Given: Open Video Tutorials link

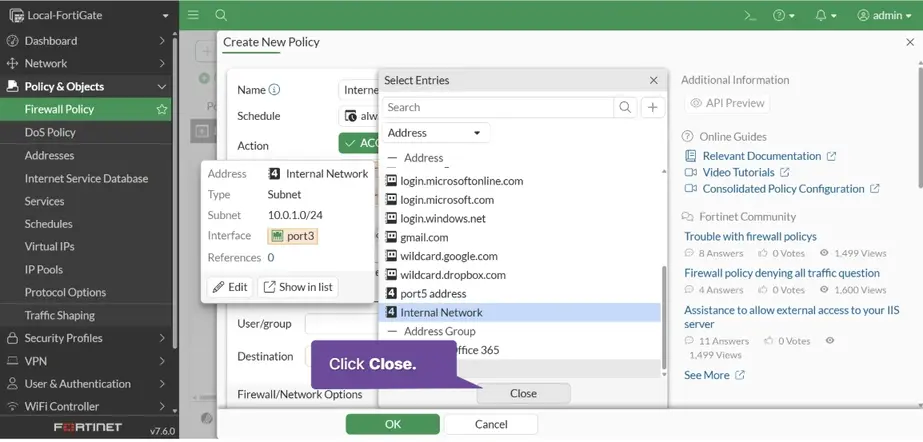Looking at the screenshot, I should click(738, 172).
